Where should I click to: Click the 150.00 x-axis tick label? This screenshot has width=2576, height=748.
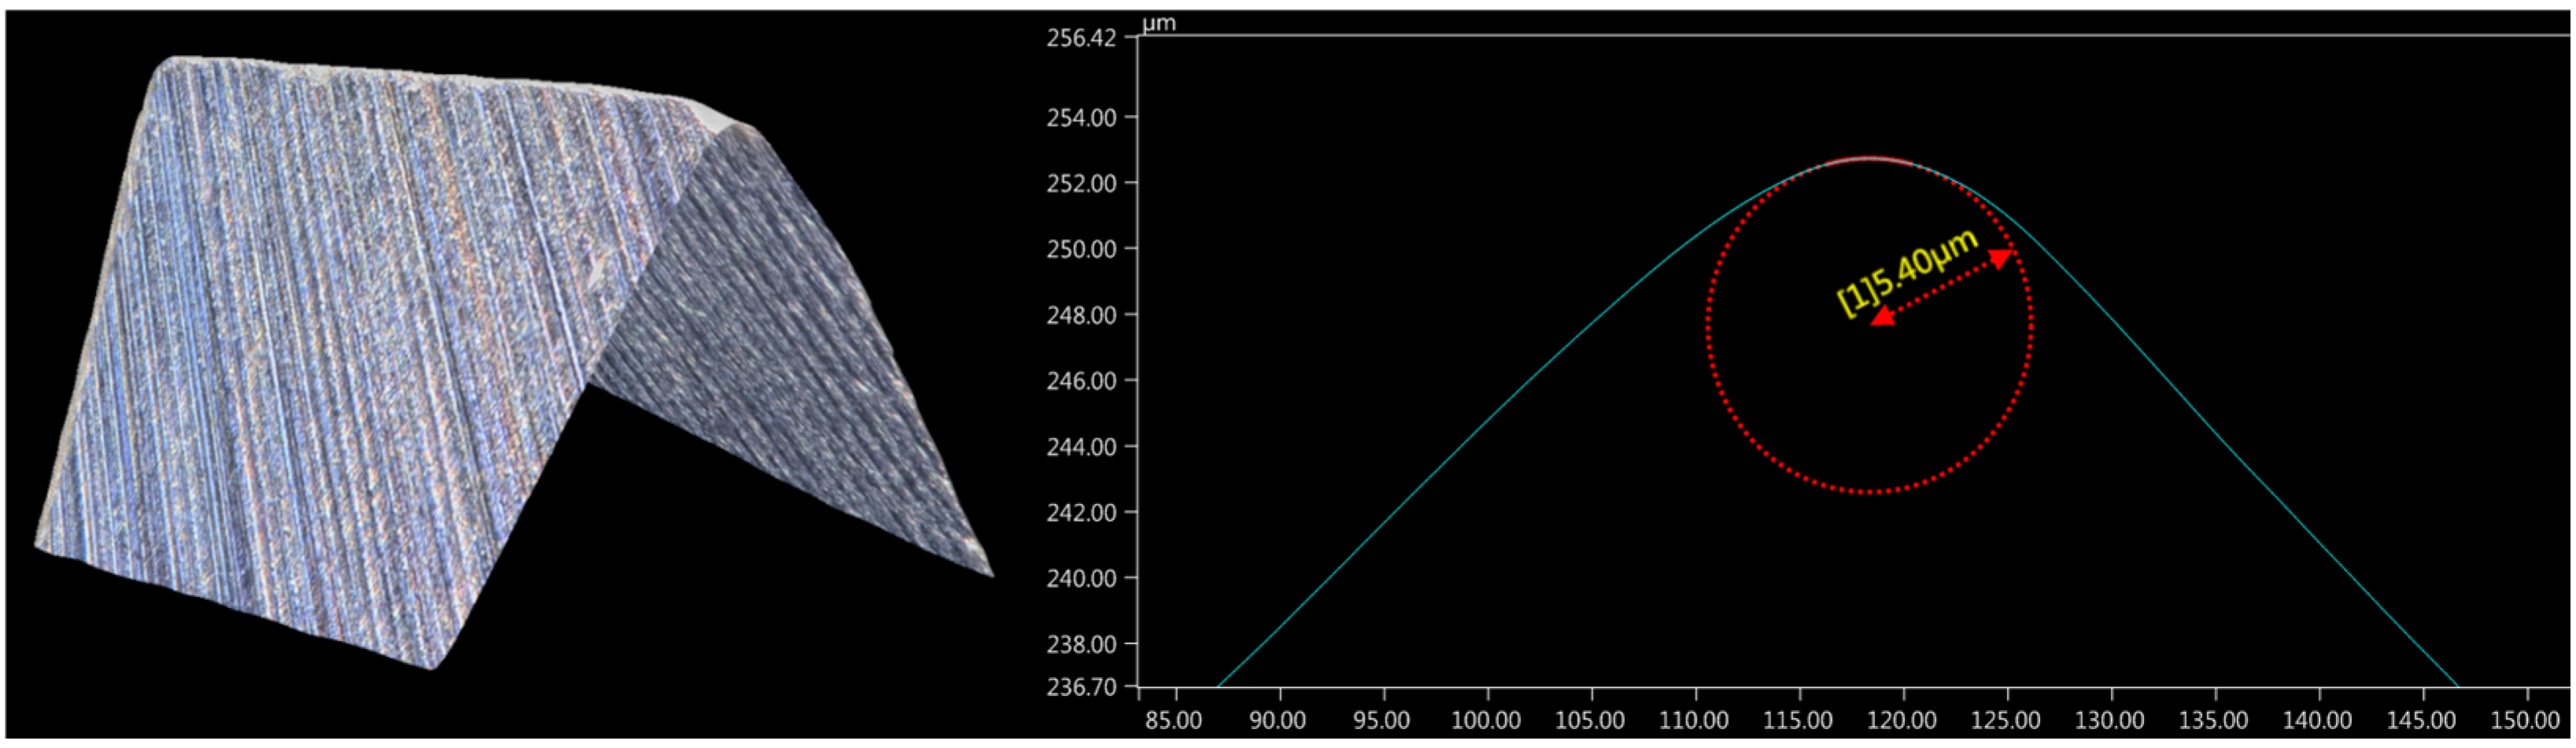click(2524, 720)
